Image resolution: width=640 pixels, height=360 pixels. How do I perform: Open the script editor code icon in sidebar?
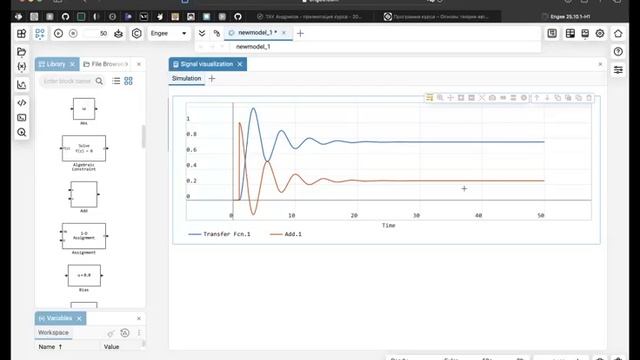click(x=22, y=103)
